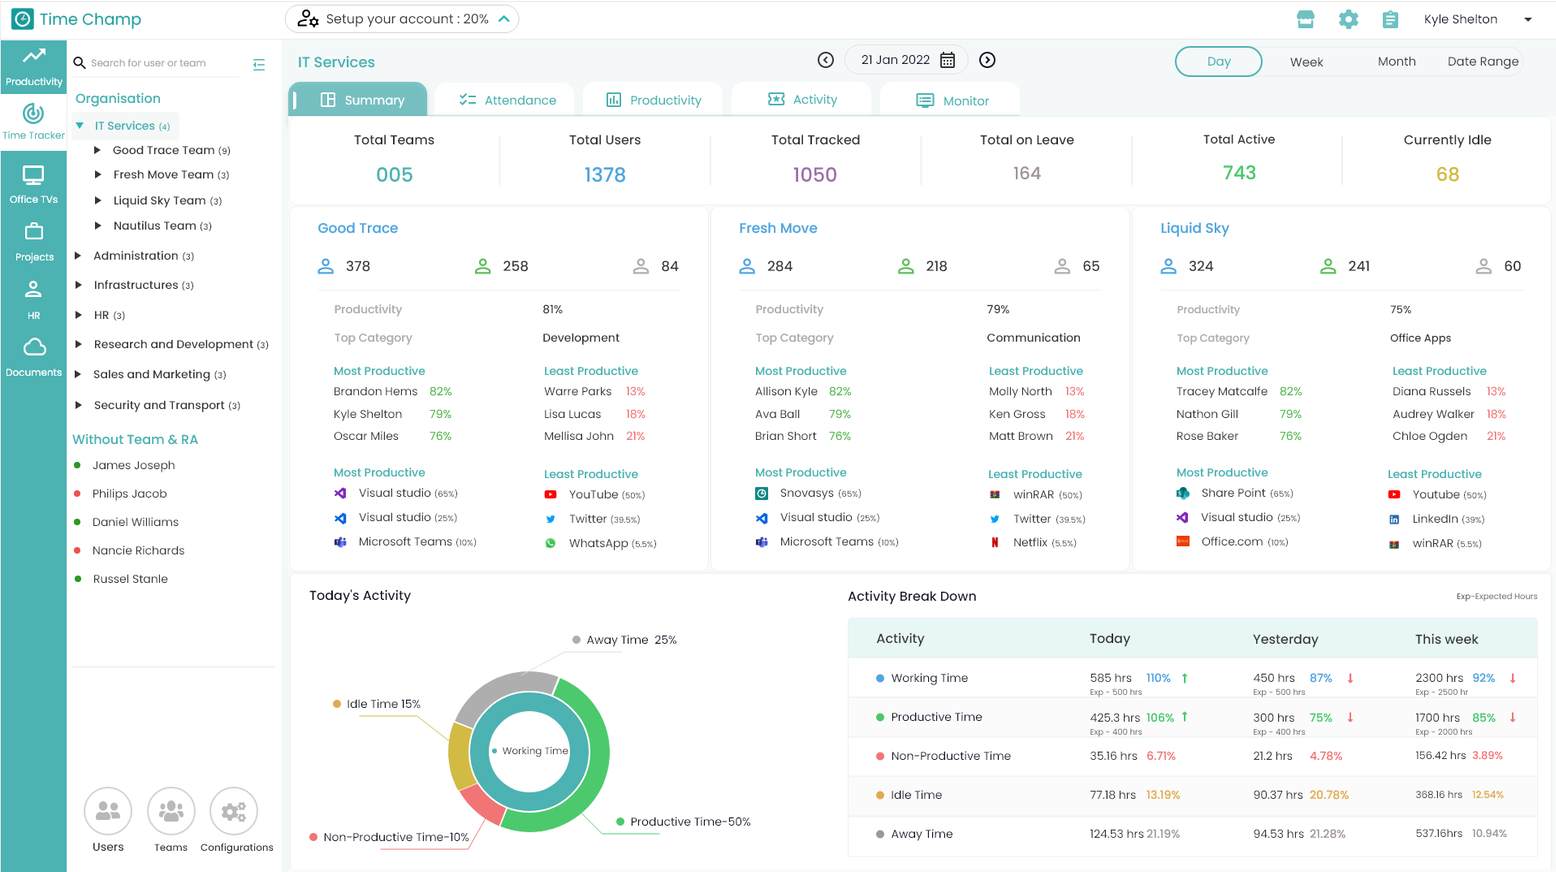Click the Time Champ logo

[76, 19]
